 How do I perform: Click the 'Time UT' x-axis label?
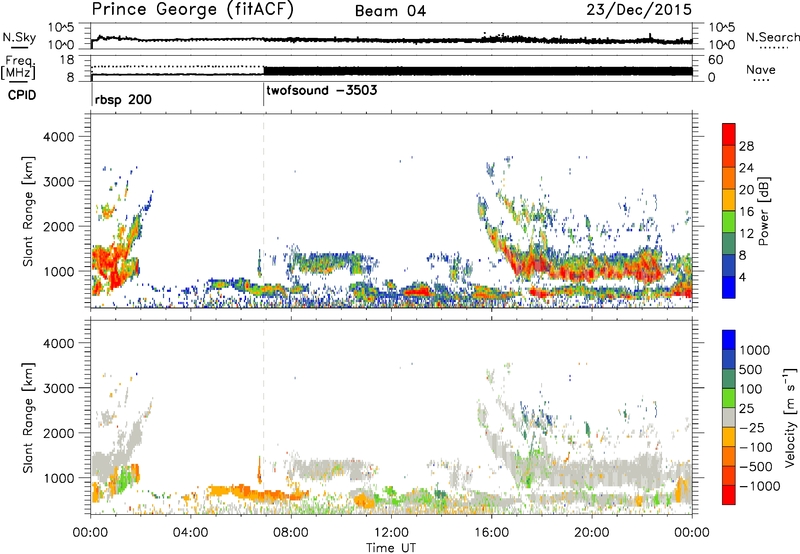pos(391,547)
